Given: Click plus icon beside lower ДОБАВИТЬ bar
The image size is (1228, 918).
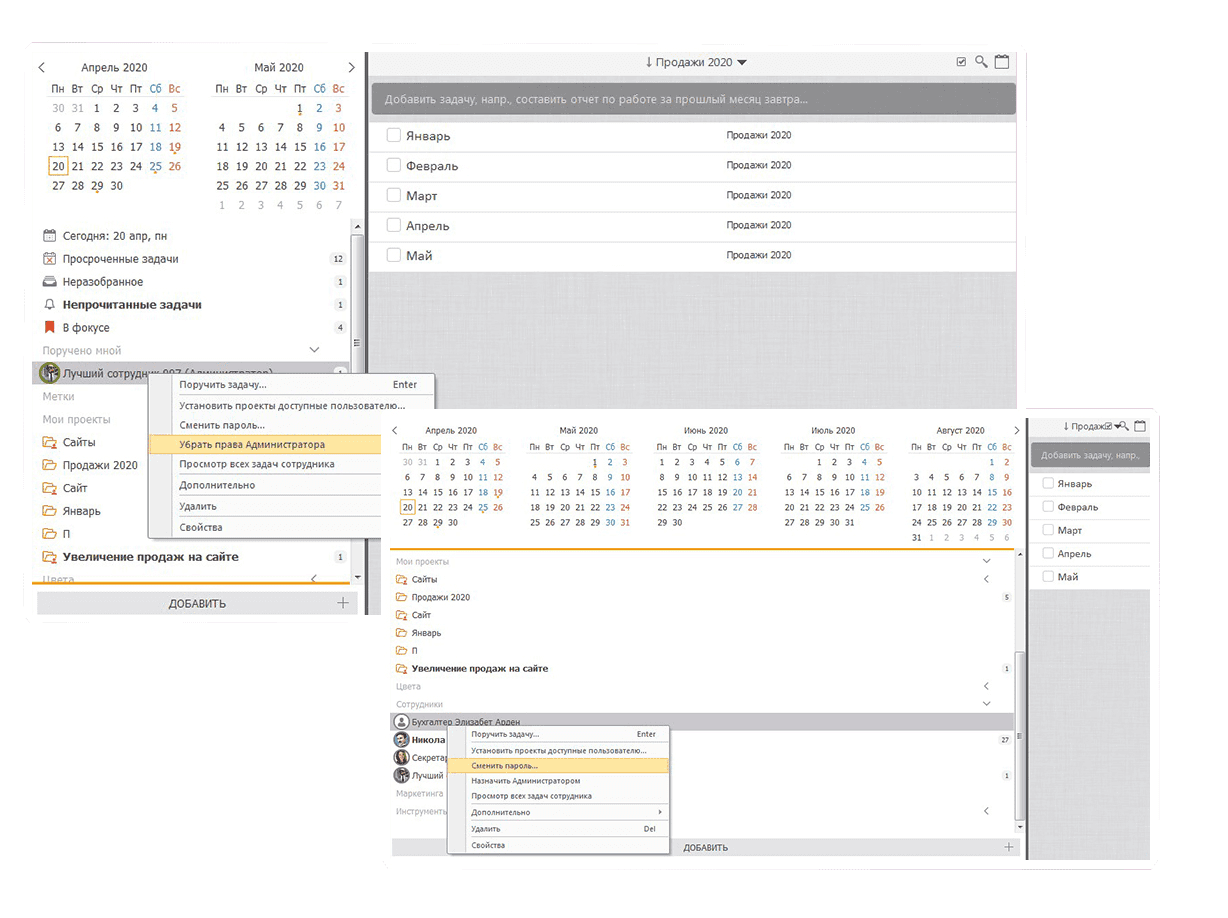Looking at the screenshot, I should coord(1008,847).
